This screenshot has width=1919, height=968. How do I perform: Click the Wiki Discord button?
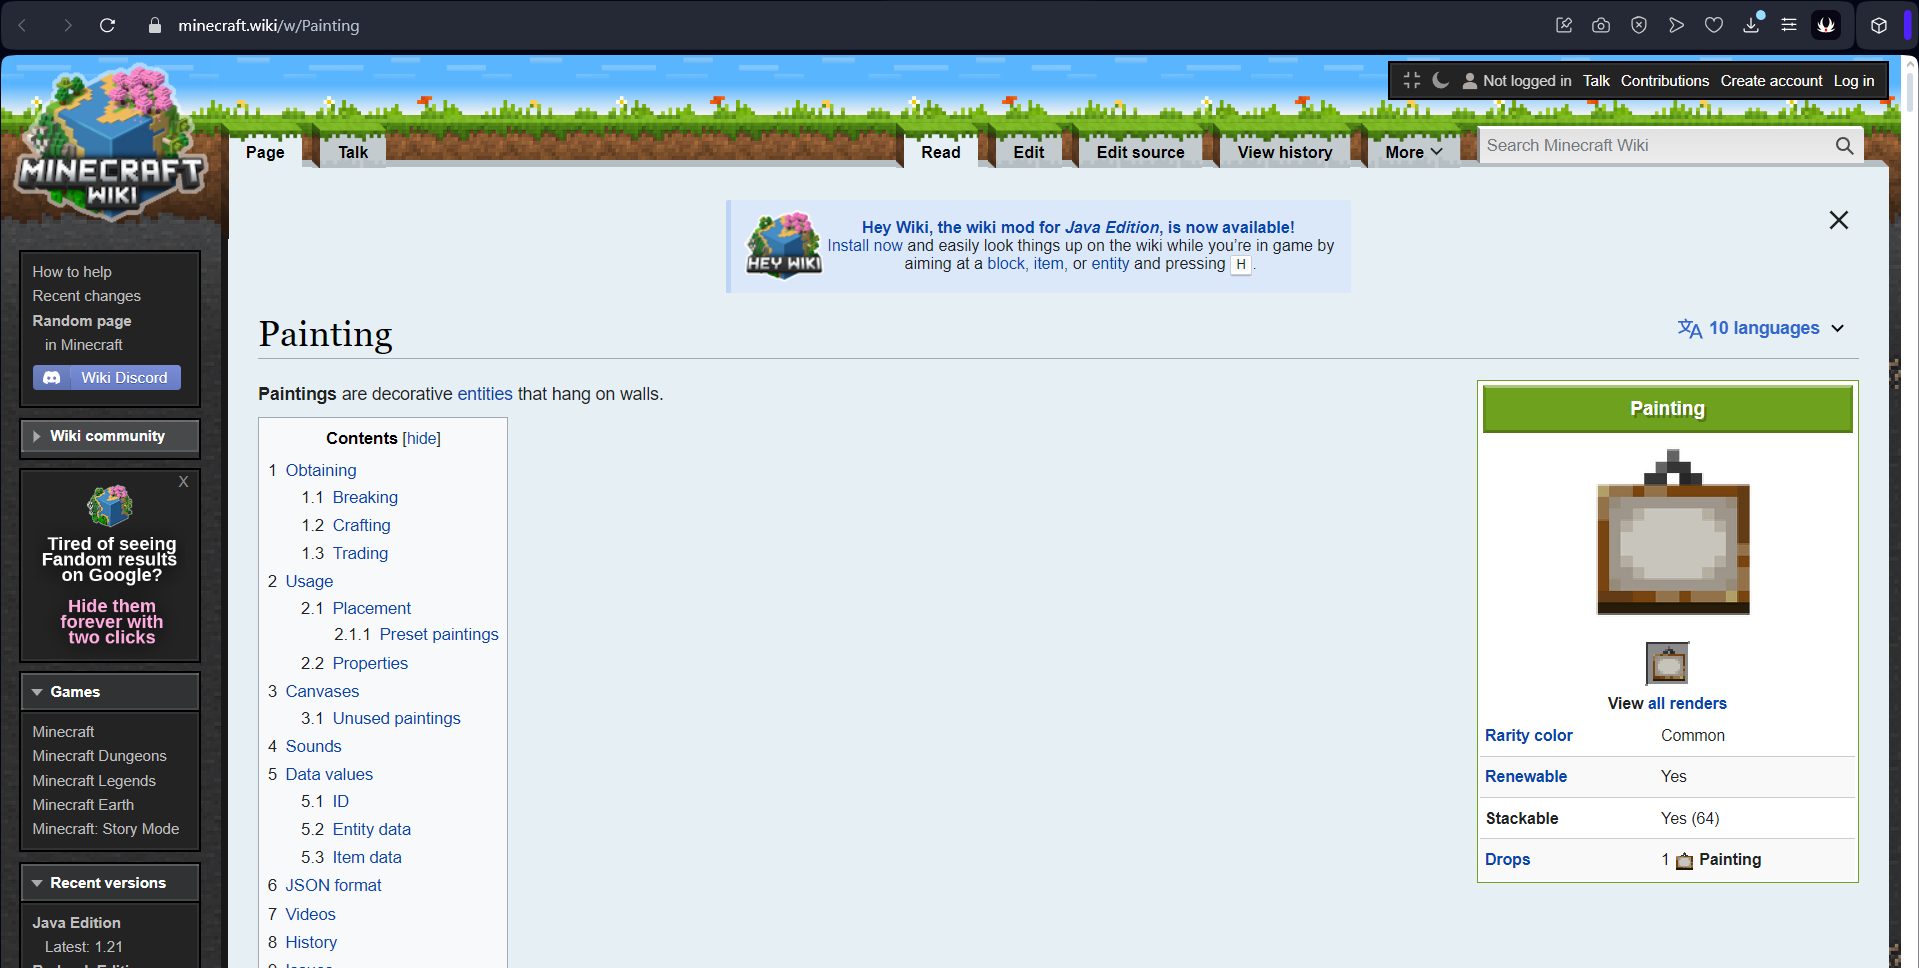click(107, 377)
